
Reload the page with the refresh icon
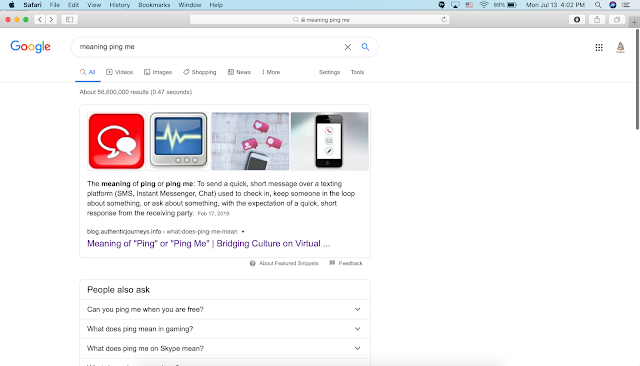[444, 20]
